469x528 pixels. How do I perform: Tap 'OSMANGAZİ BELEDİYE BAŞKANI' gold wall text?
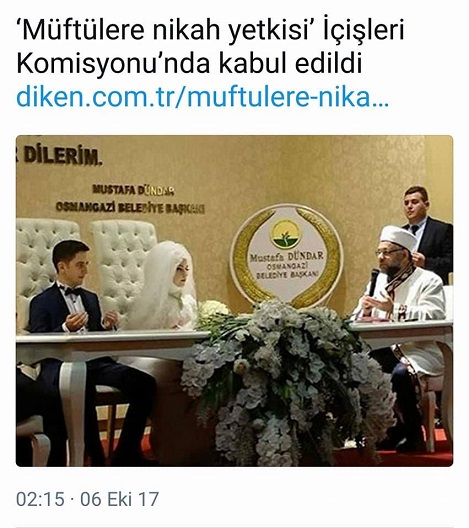coord(130,208)
